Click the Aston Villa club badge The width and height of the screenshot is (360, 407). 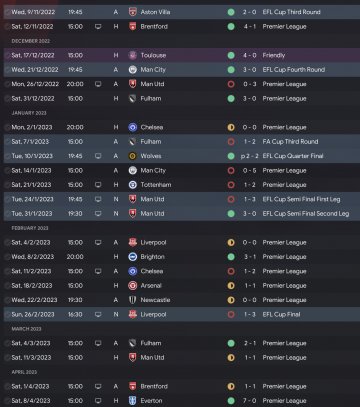coord(133,12)
